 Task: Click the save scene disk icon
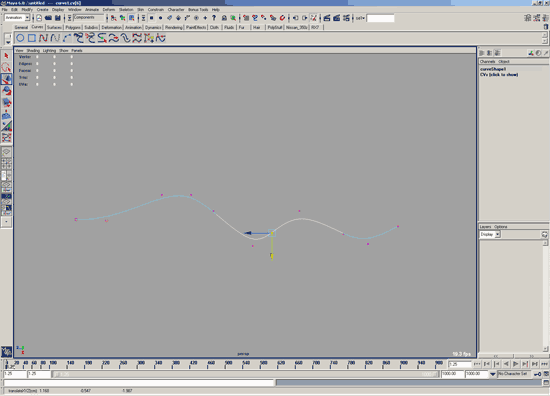58,18
